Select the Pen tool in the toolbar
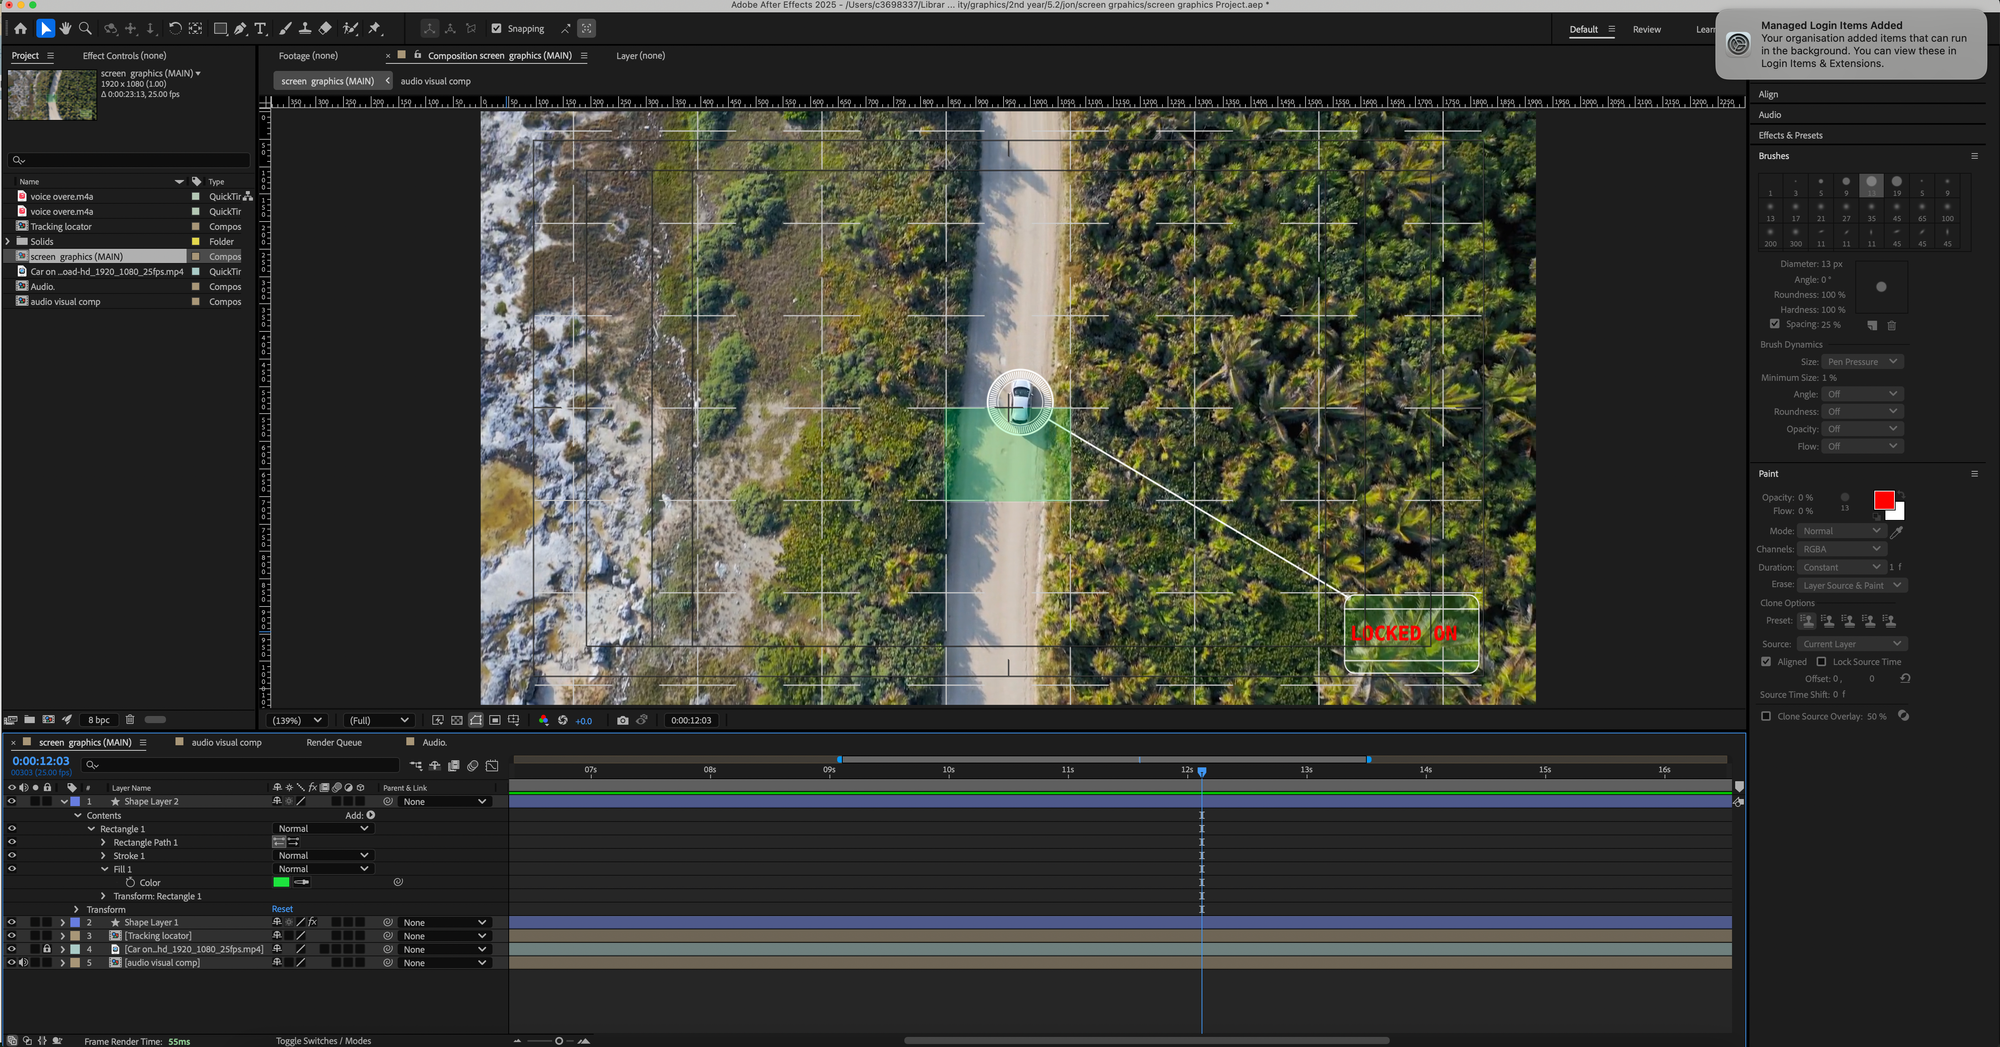 tap(240, 29)
